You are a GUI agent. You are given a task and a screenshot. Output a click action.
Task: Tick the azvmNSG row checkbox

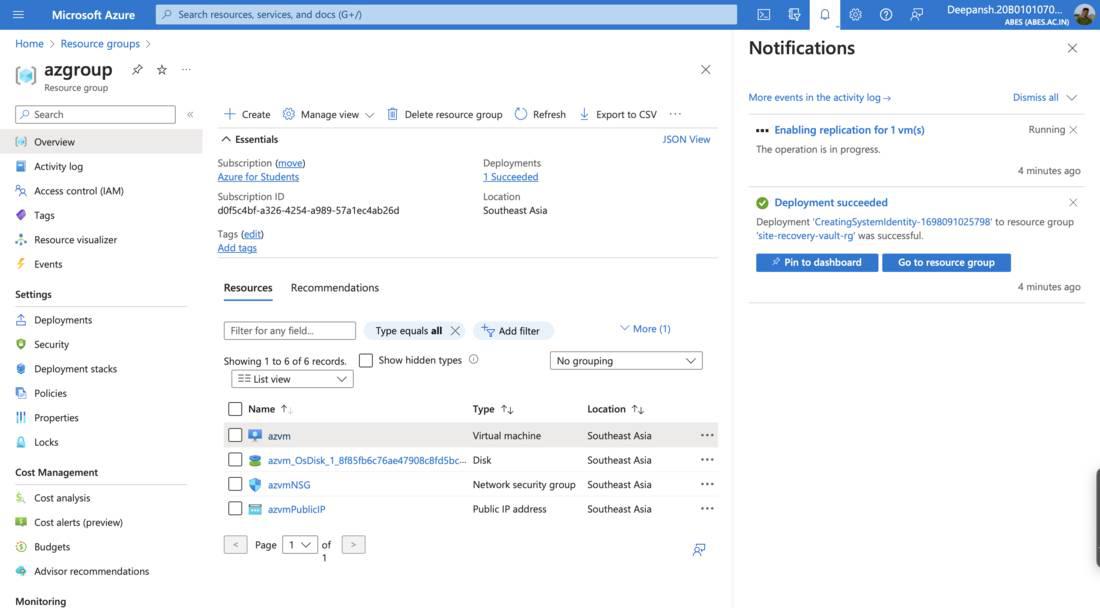tap(235, 484)
